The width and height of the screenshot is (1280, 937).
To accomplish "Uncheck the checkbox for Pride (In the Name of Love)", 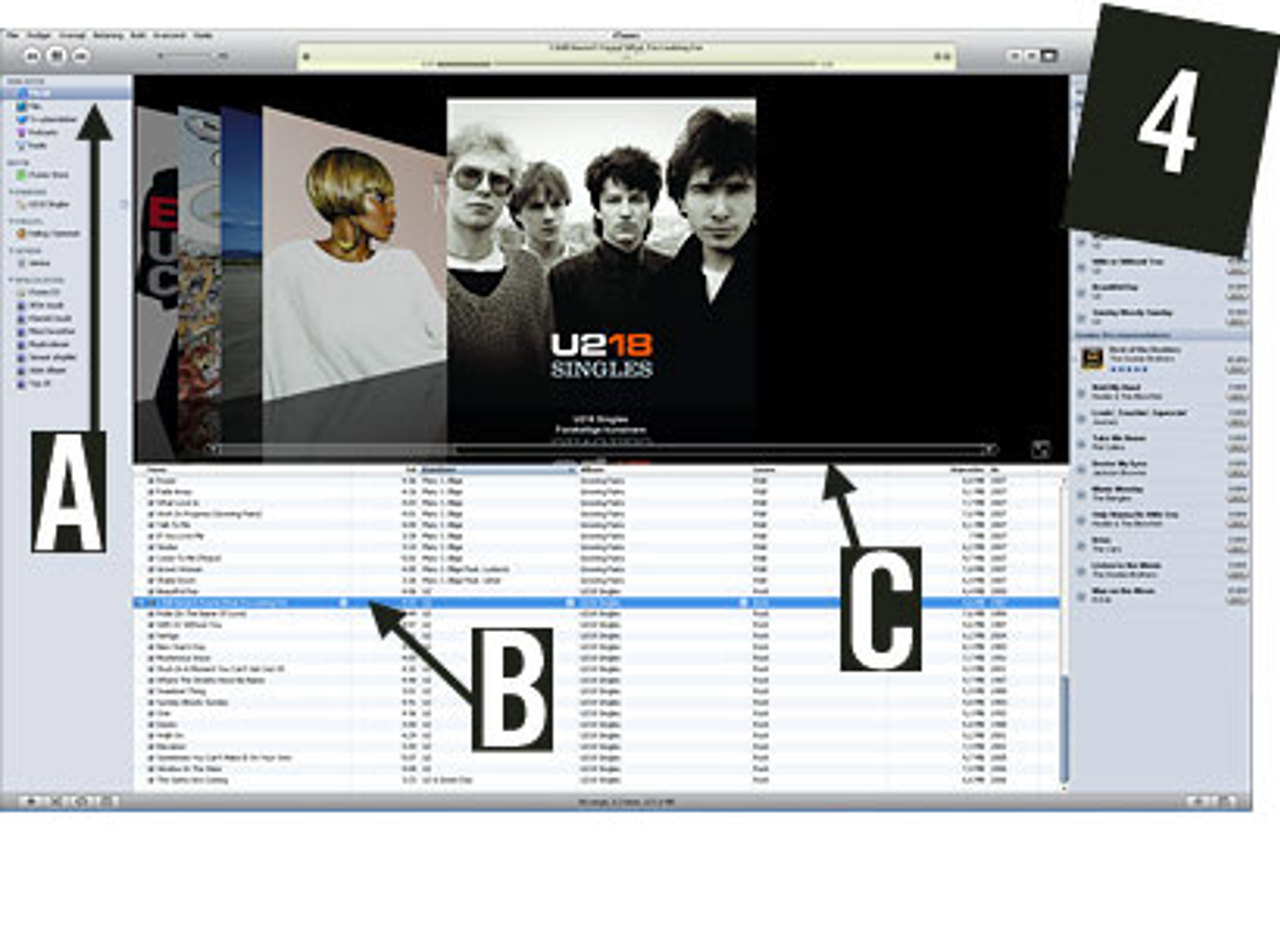I will click(x=150, y=613).
